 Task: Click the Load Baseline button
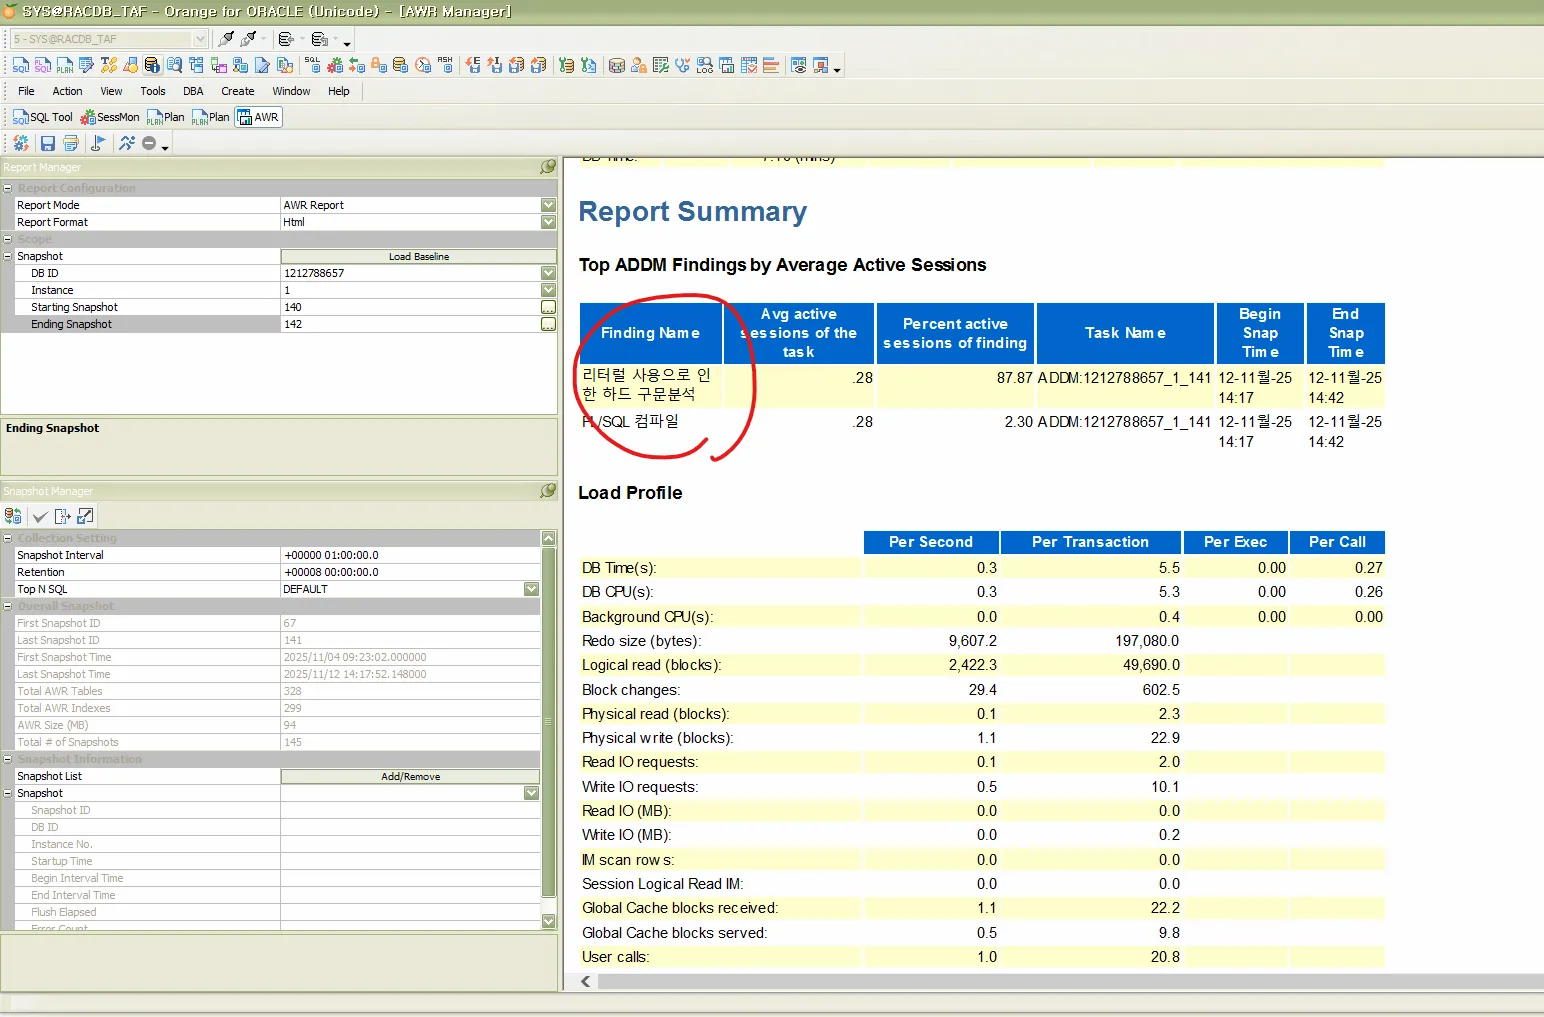[419, 256]
